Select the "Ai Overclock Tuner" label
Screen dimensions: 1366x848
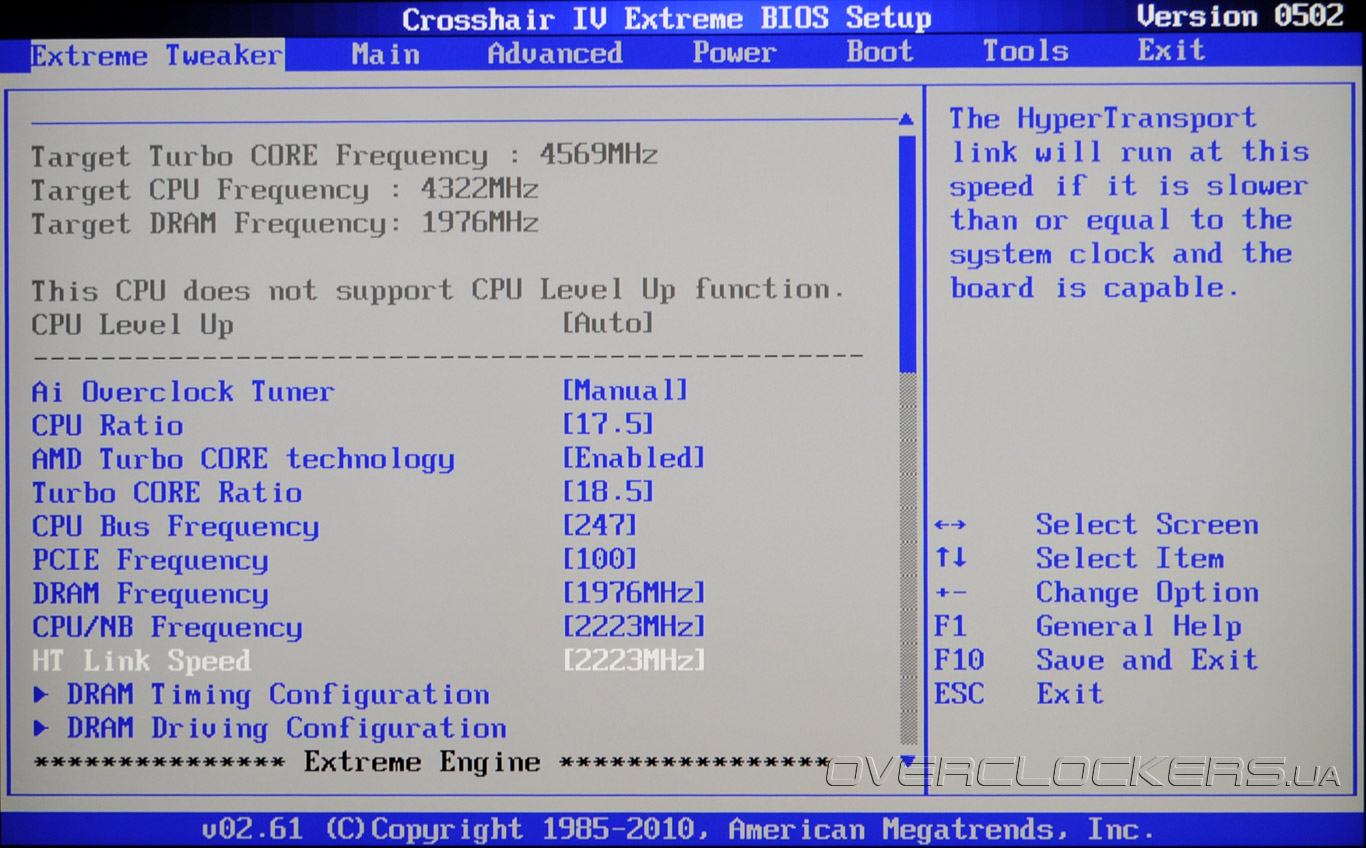[x=183, y=391]
